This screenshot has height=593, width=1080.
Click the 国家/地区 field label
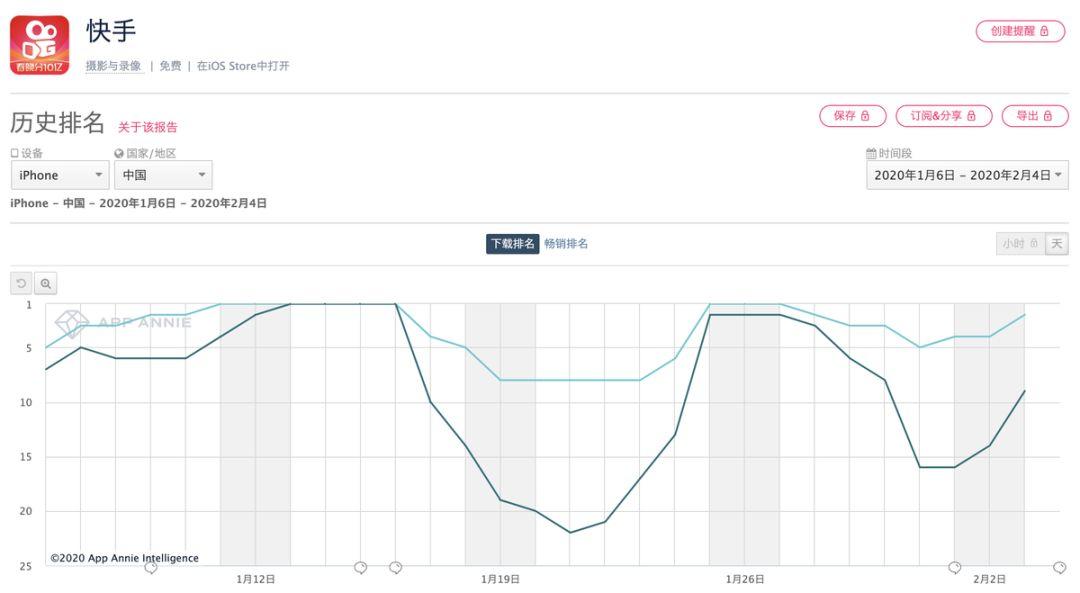tap(151, 153)
